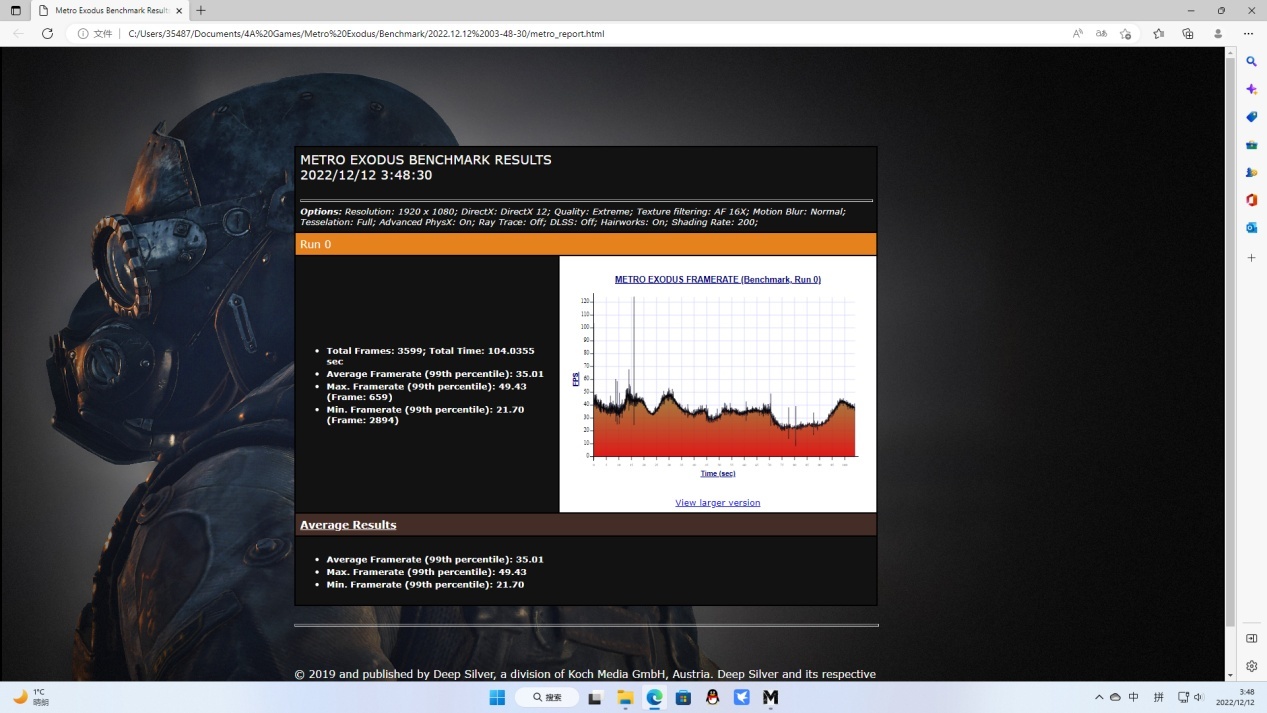Image resolution: width=1267 pixels, height=713 pixels.
Task: Click the Options resolution settings line
Action: (x=573, y=216)
